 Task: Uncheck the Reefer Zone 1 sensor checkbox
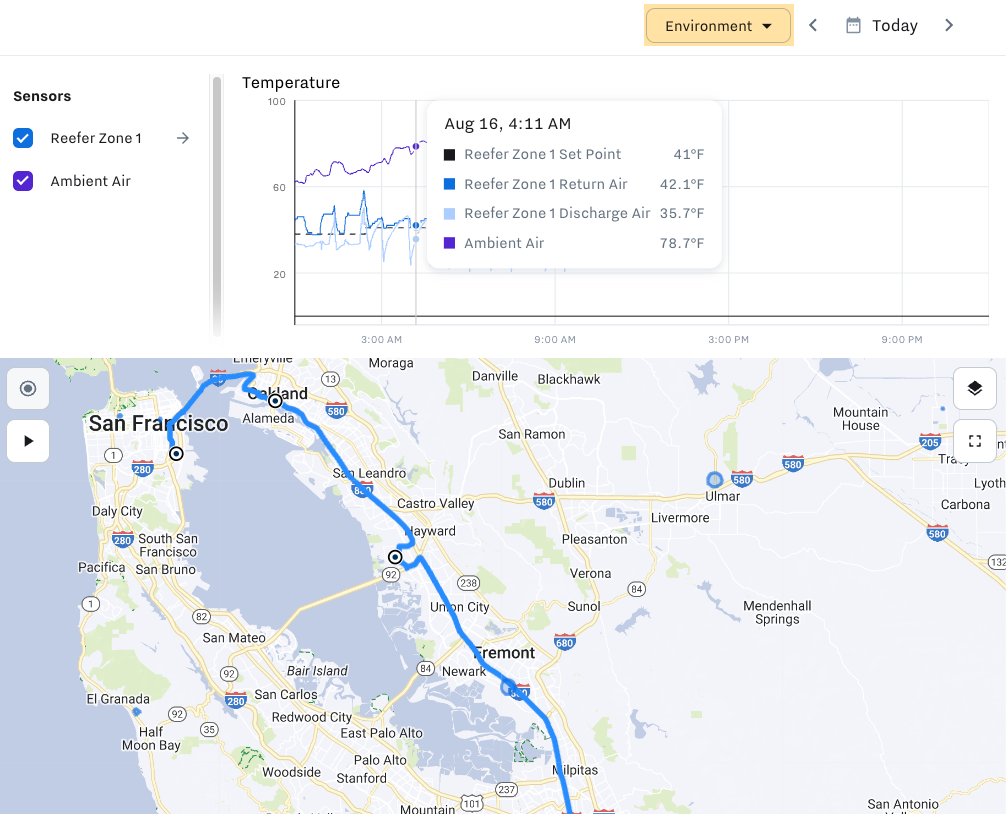[23, 138]
